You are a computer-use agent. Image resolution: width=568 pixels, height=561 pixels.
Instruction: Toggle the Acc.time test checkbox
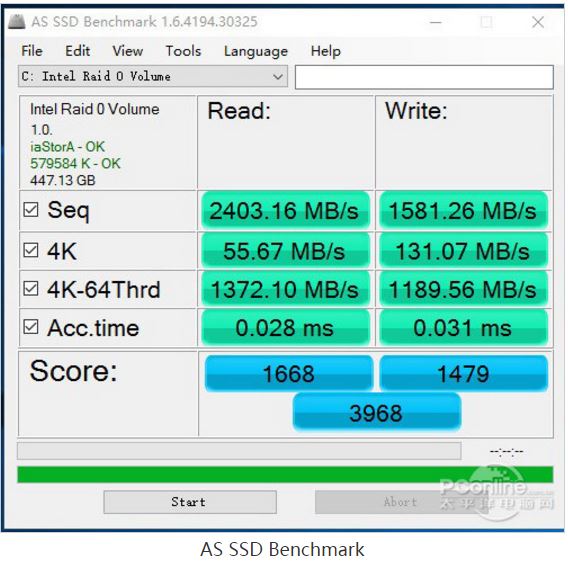(x=31, y=327)
